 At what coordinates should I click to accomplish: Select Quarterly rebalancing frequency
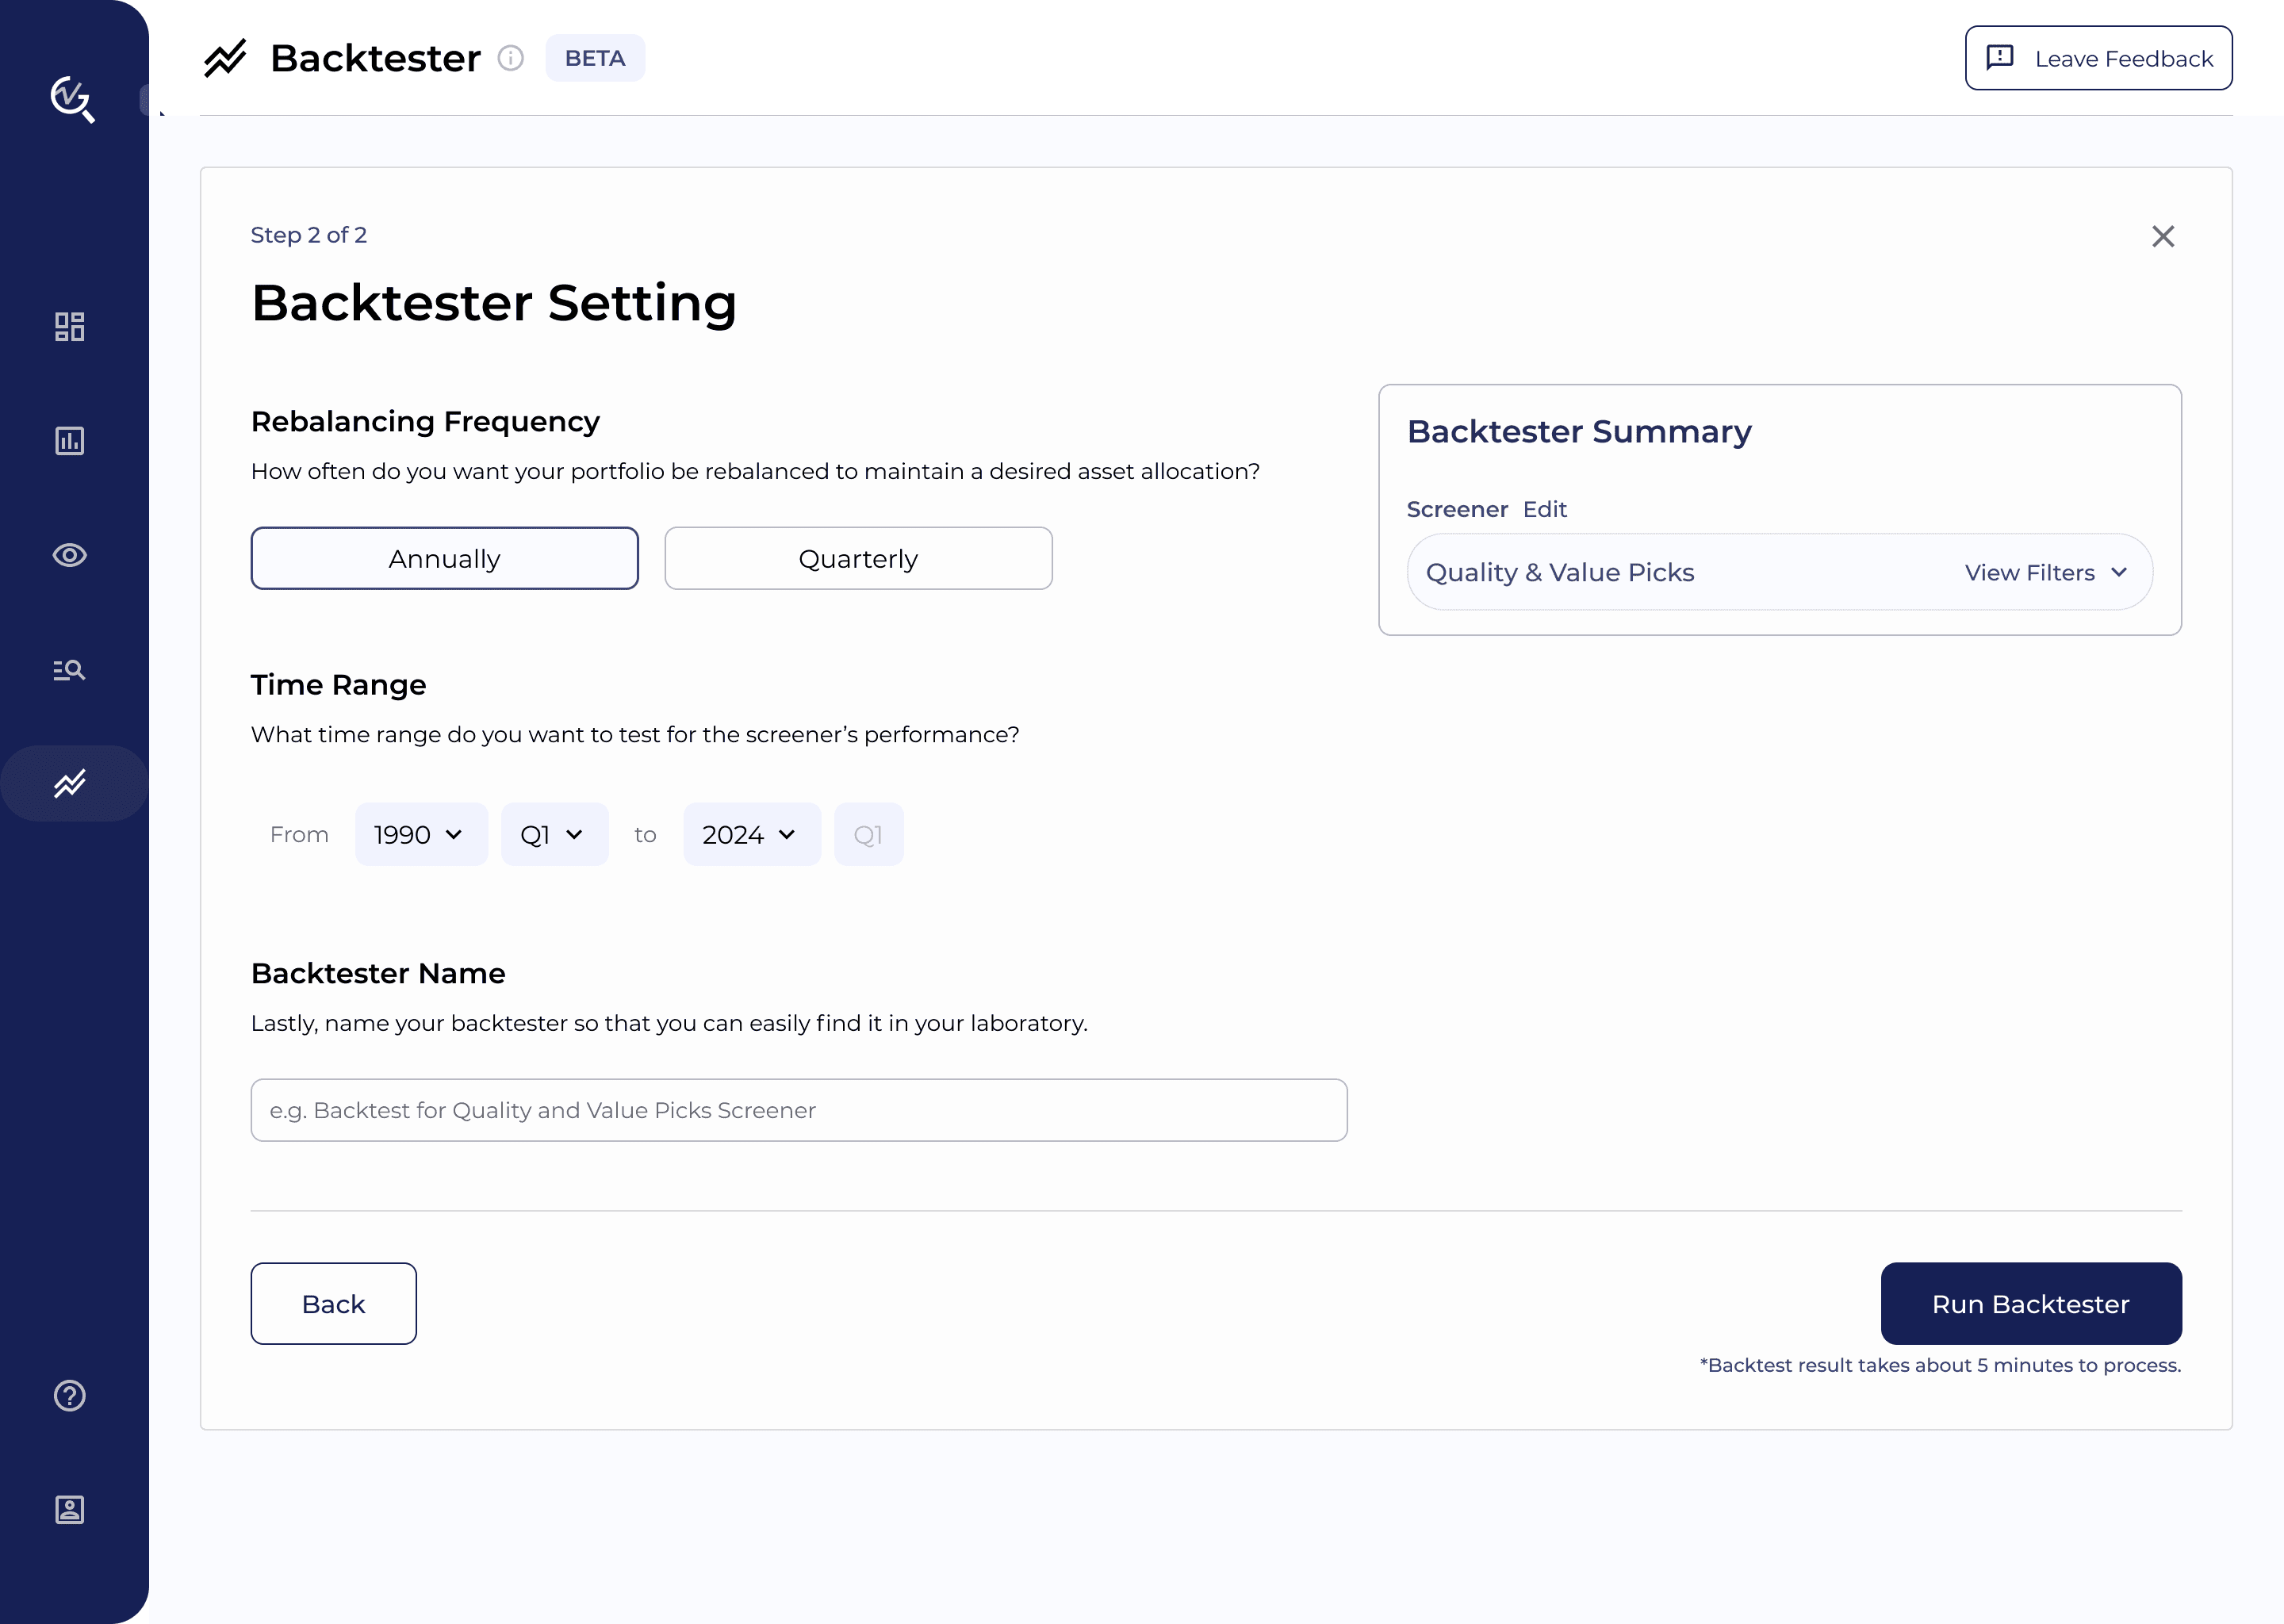pyautogui.click(x=858, y=559)
